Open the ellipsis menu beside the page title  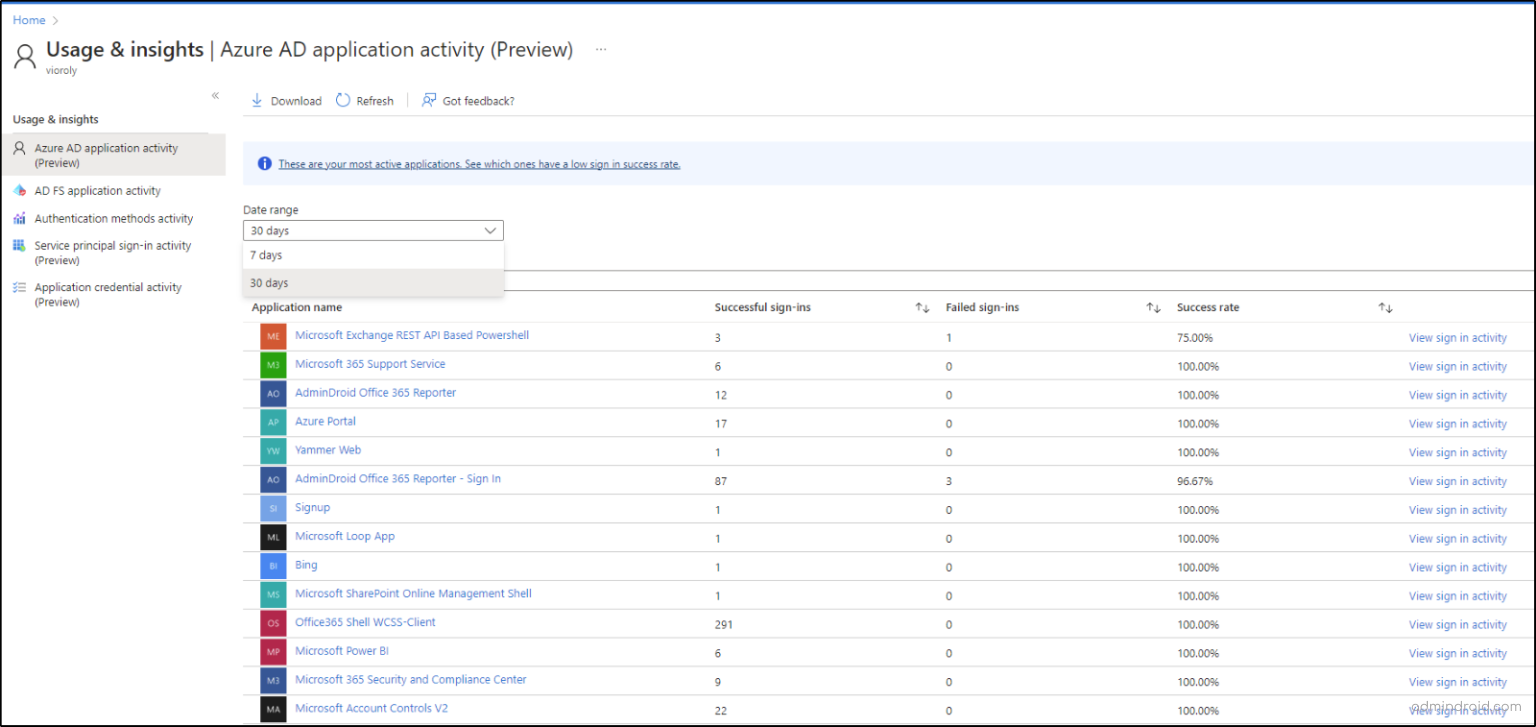[x=602, y=48]
